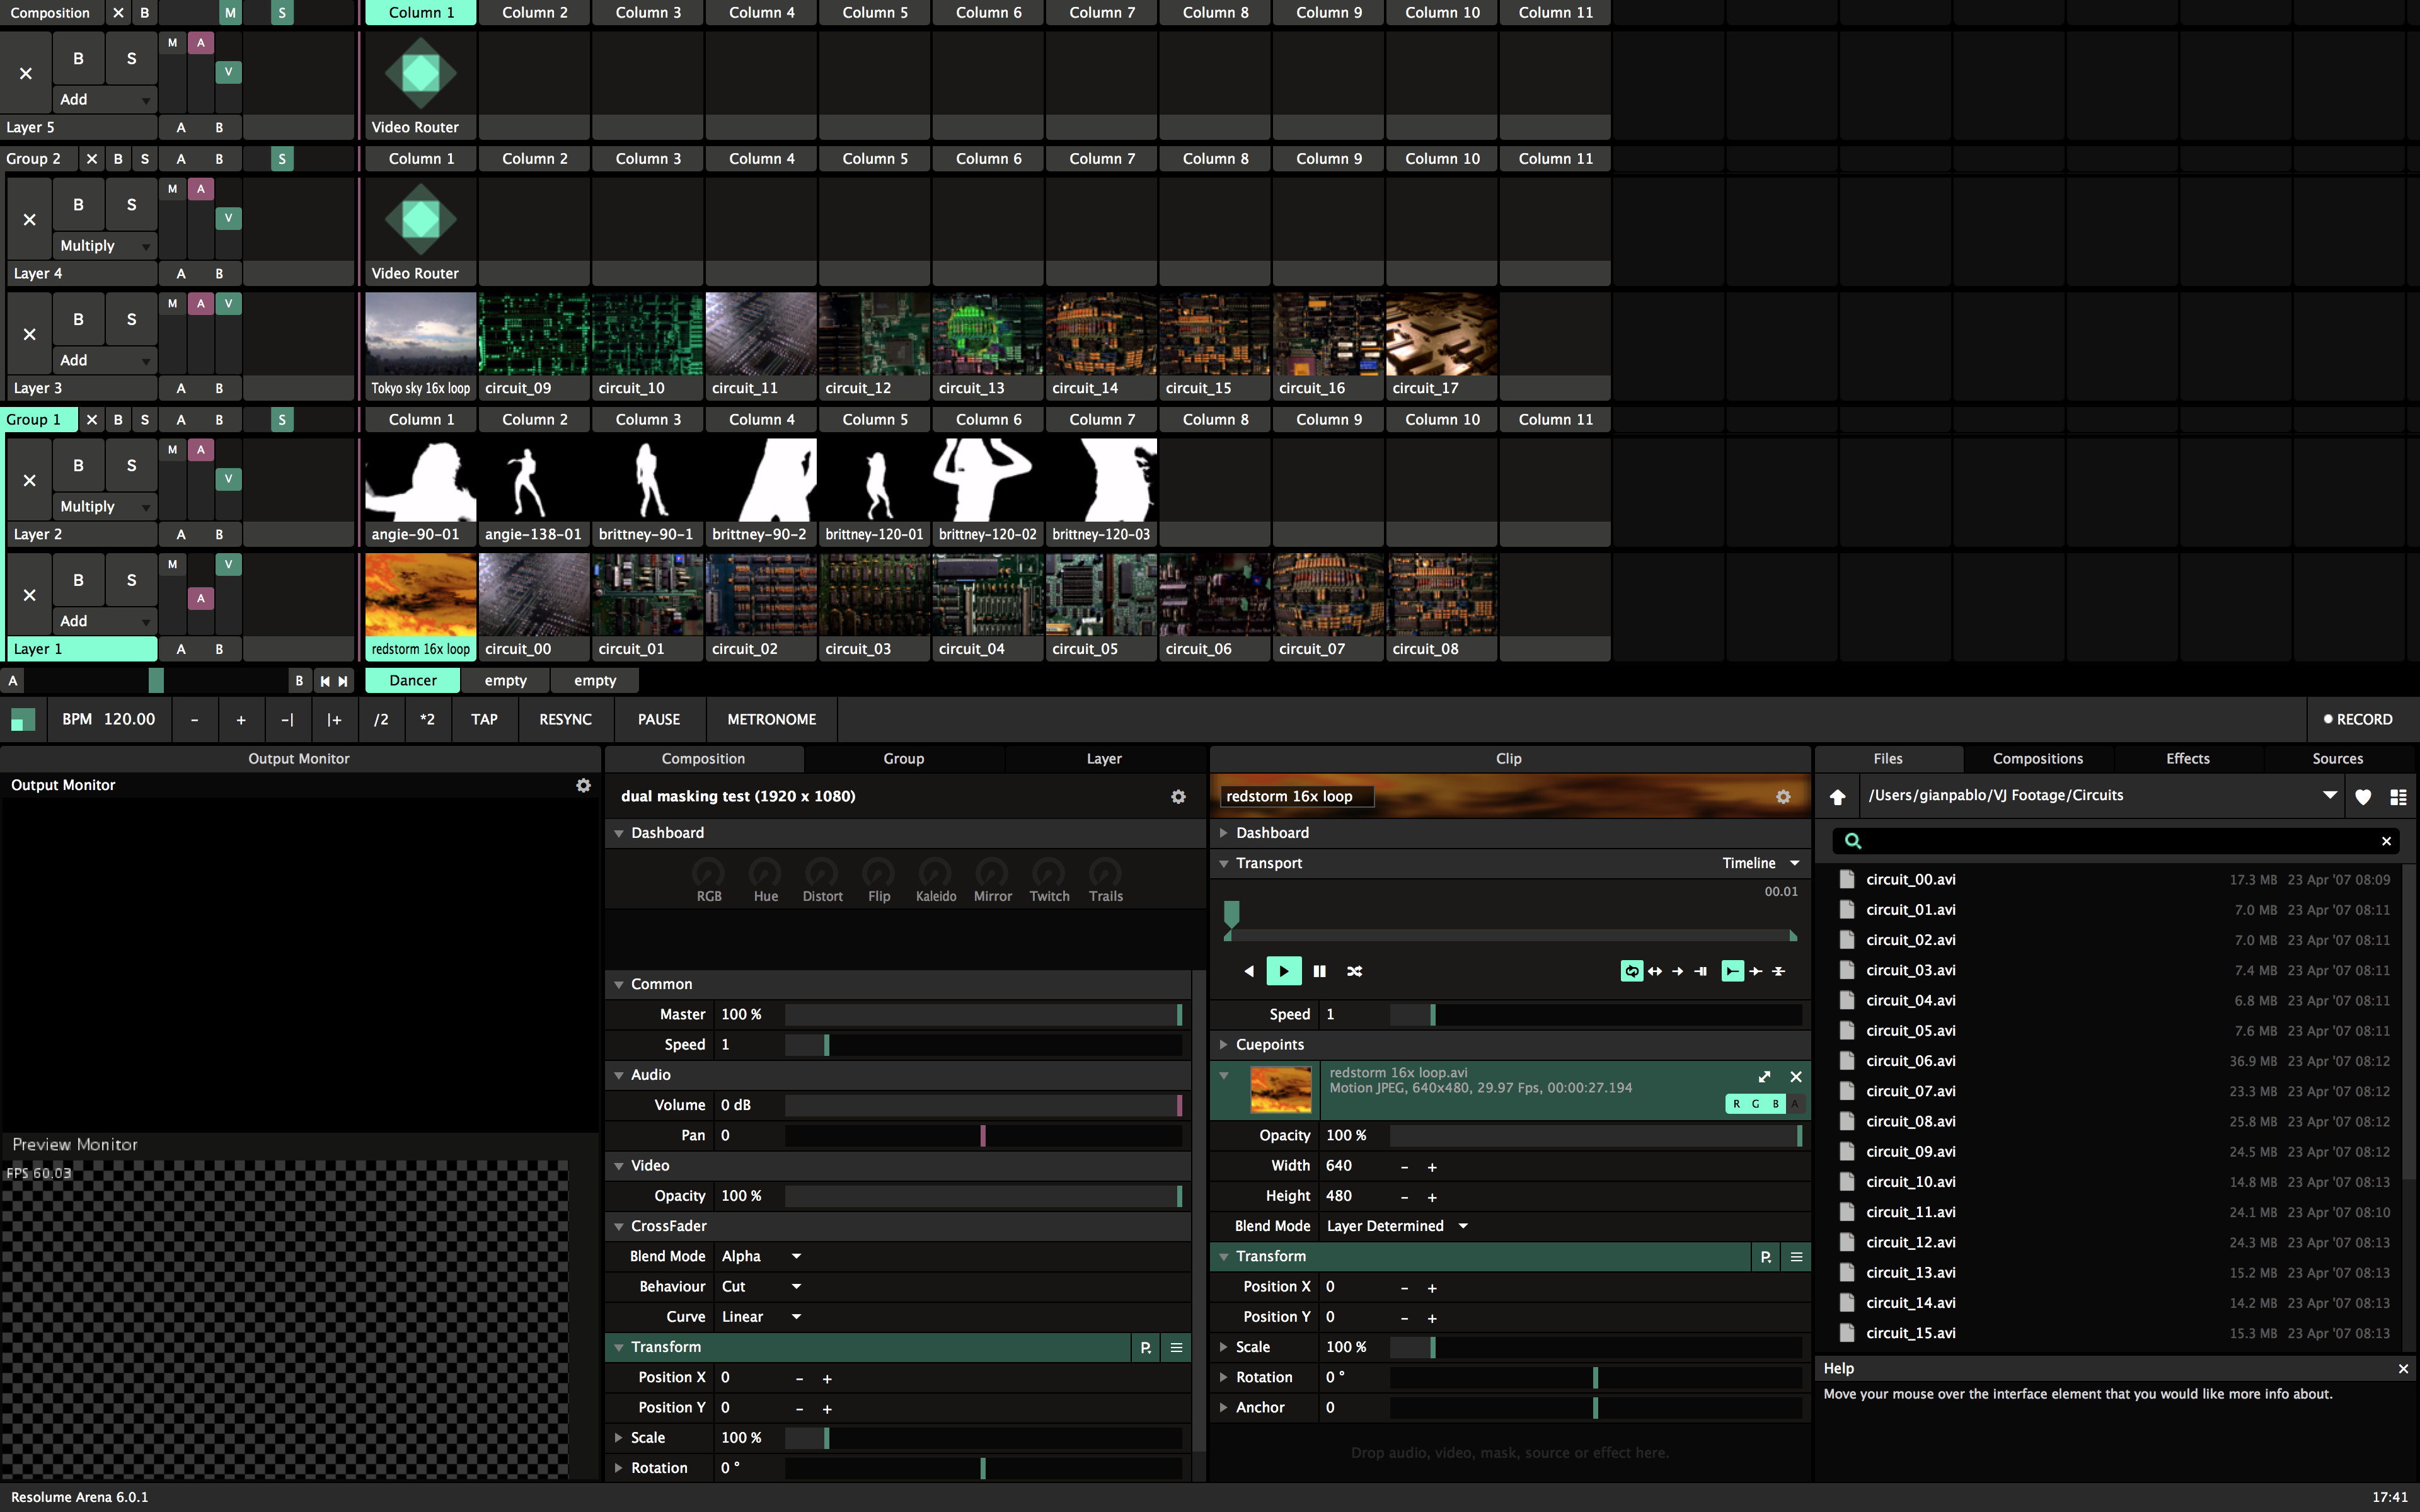Open clip settings gear for redstorm 16x loop
This screenshot has height=1512, width=2420.
(x=1783, y=796)
